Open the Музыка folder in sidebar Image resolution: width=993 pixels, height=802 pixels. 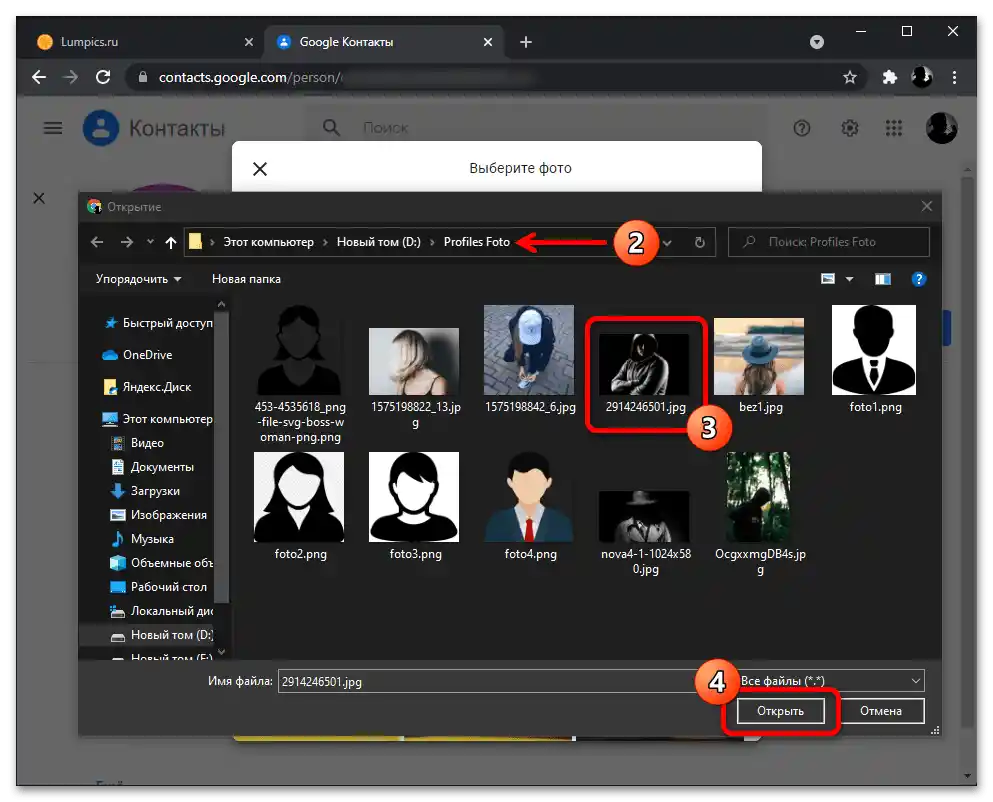point(142,539)
